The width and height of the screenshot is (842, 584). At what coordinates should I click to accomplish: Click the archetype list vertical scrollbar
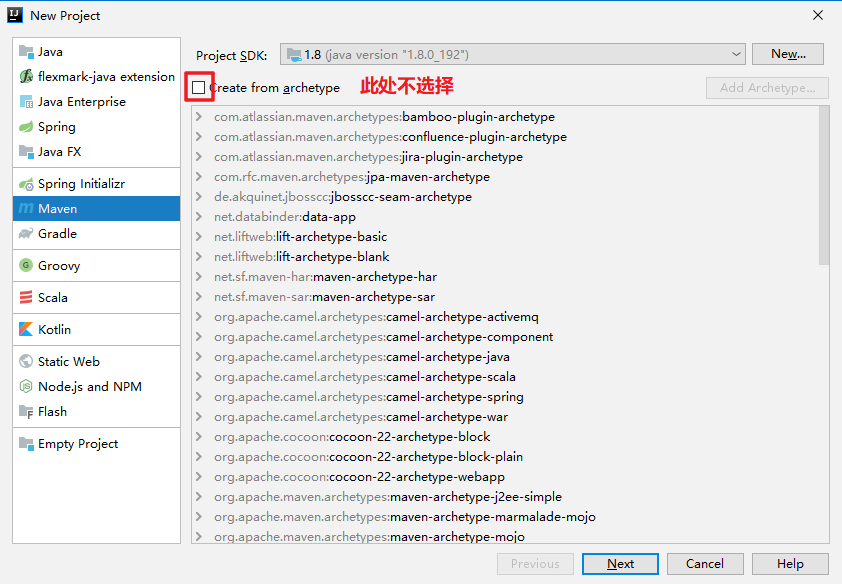pos(824,186)
